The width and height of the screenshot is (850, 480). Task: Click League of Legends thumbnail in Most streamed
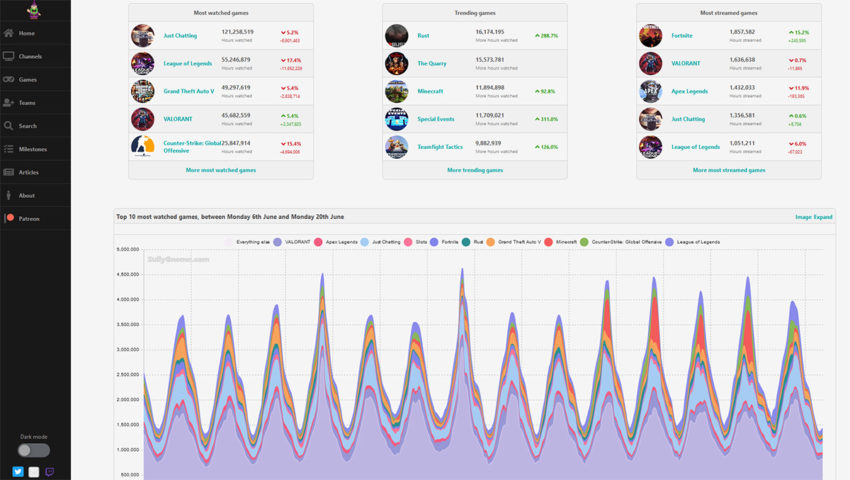pyautogui.click(x=651, y=147)
